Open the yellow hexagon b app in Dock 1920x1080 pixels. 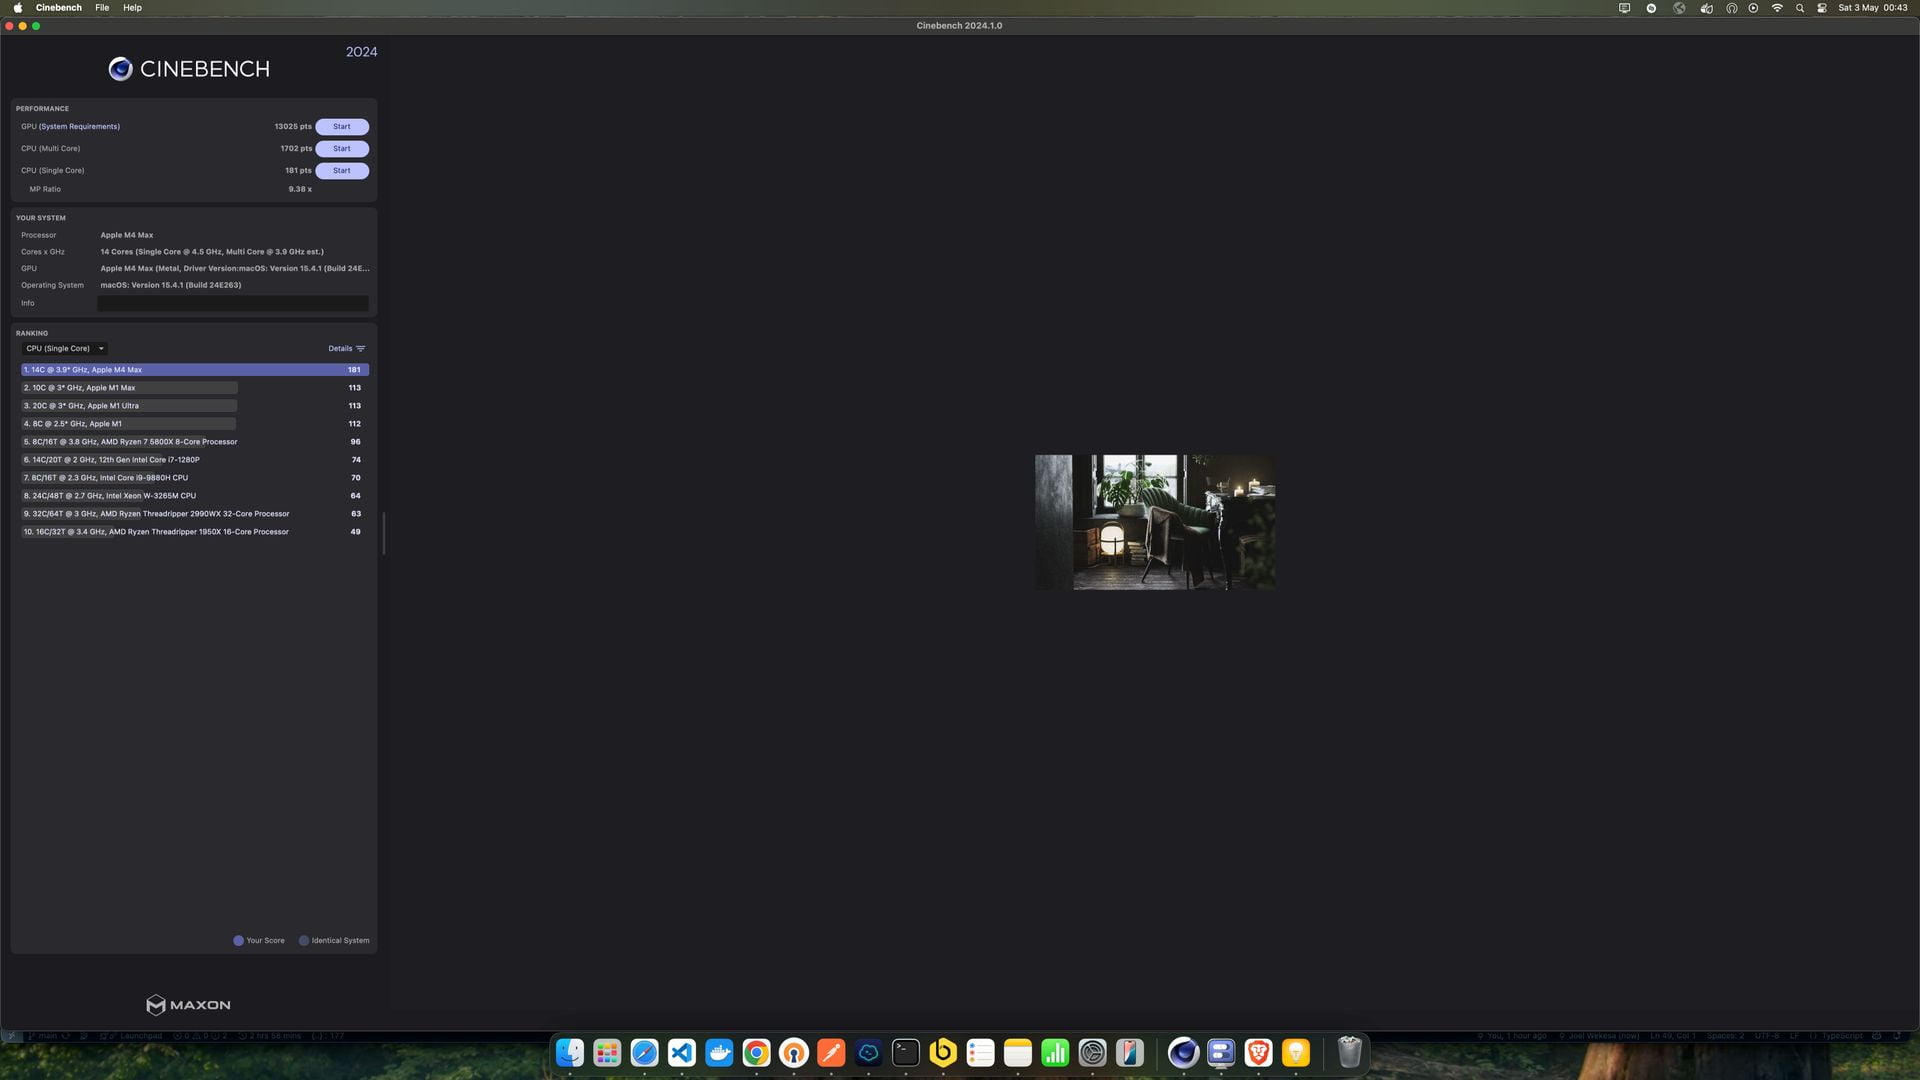(943, 1053)
